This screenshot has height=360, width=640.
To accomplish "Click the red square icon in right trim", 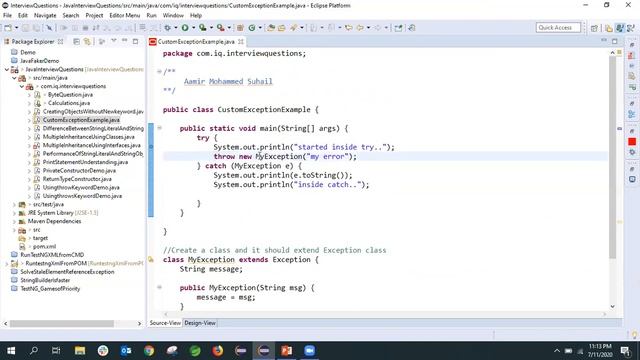I will [632, 142].
